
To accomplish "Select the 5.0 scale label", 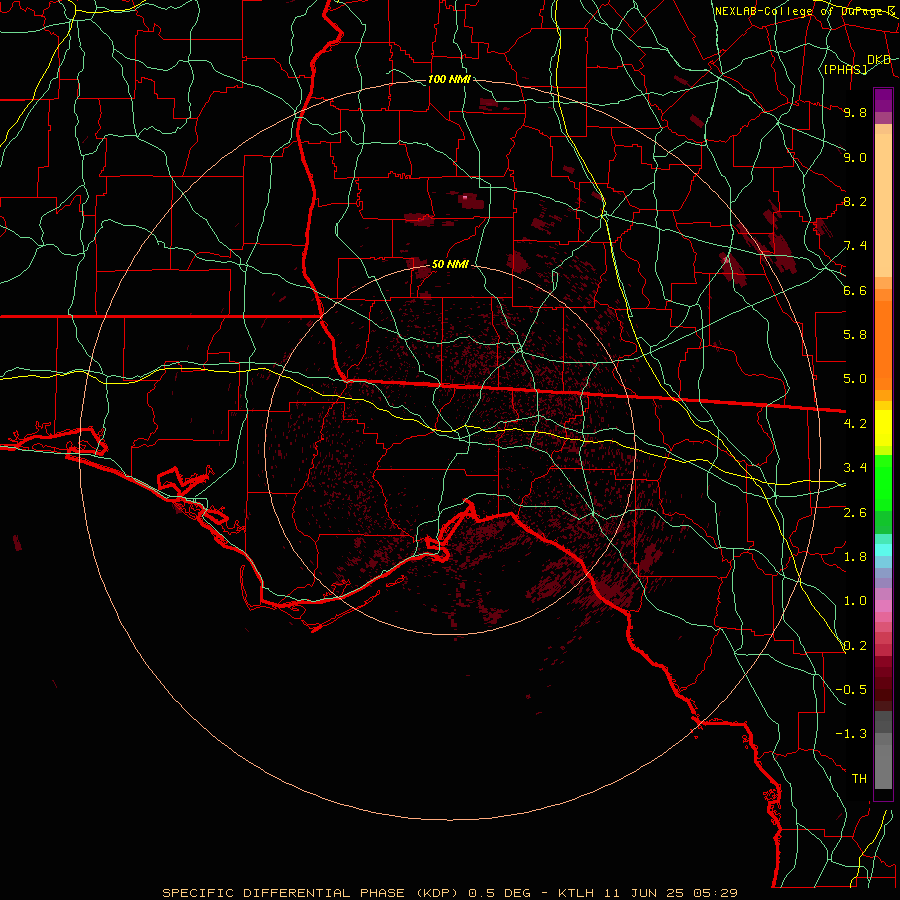I will click(x=855, y=379).
